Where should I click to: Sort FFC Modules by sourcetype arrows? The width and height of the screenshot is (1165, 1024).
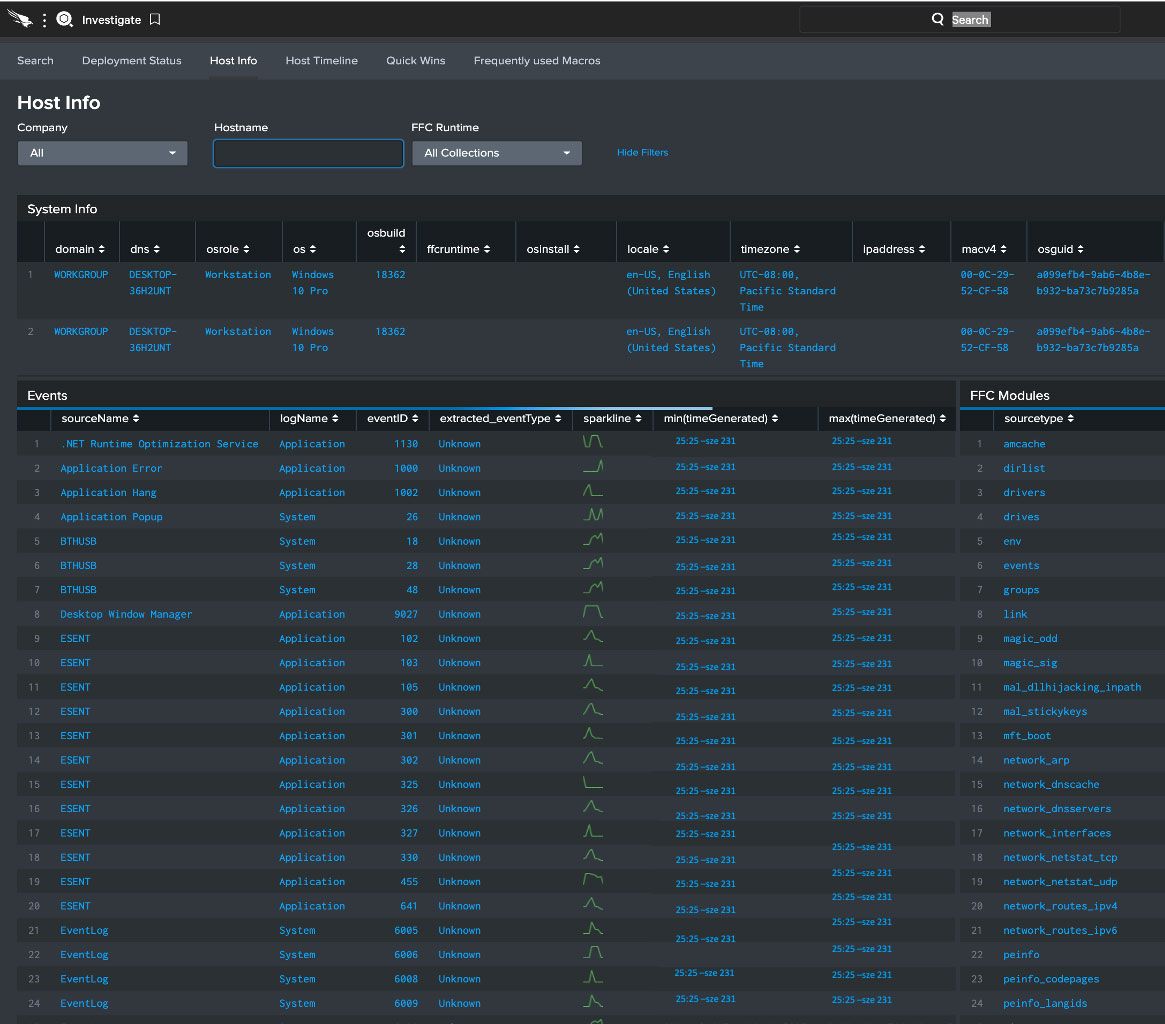pyautogui.click(x=1071, y=418)
